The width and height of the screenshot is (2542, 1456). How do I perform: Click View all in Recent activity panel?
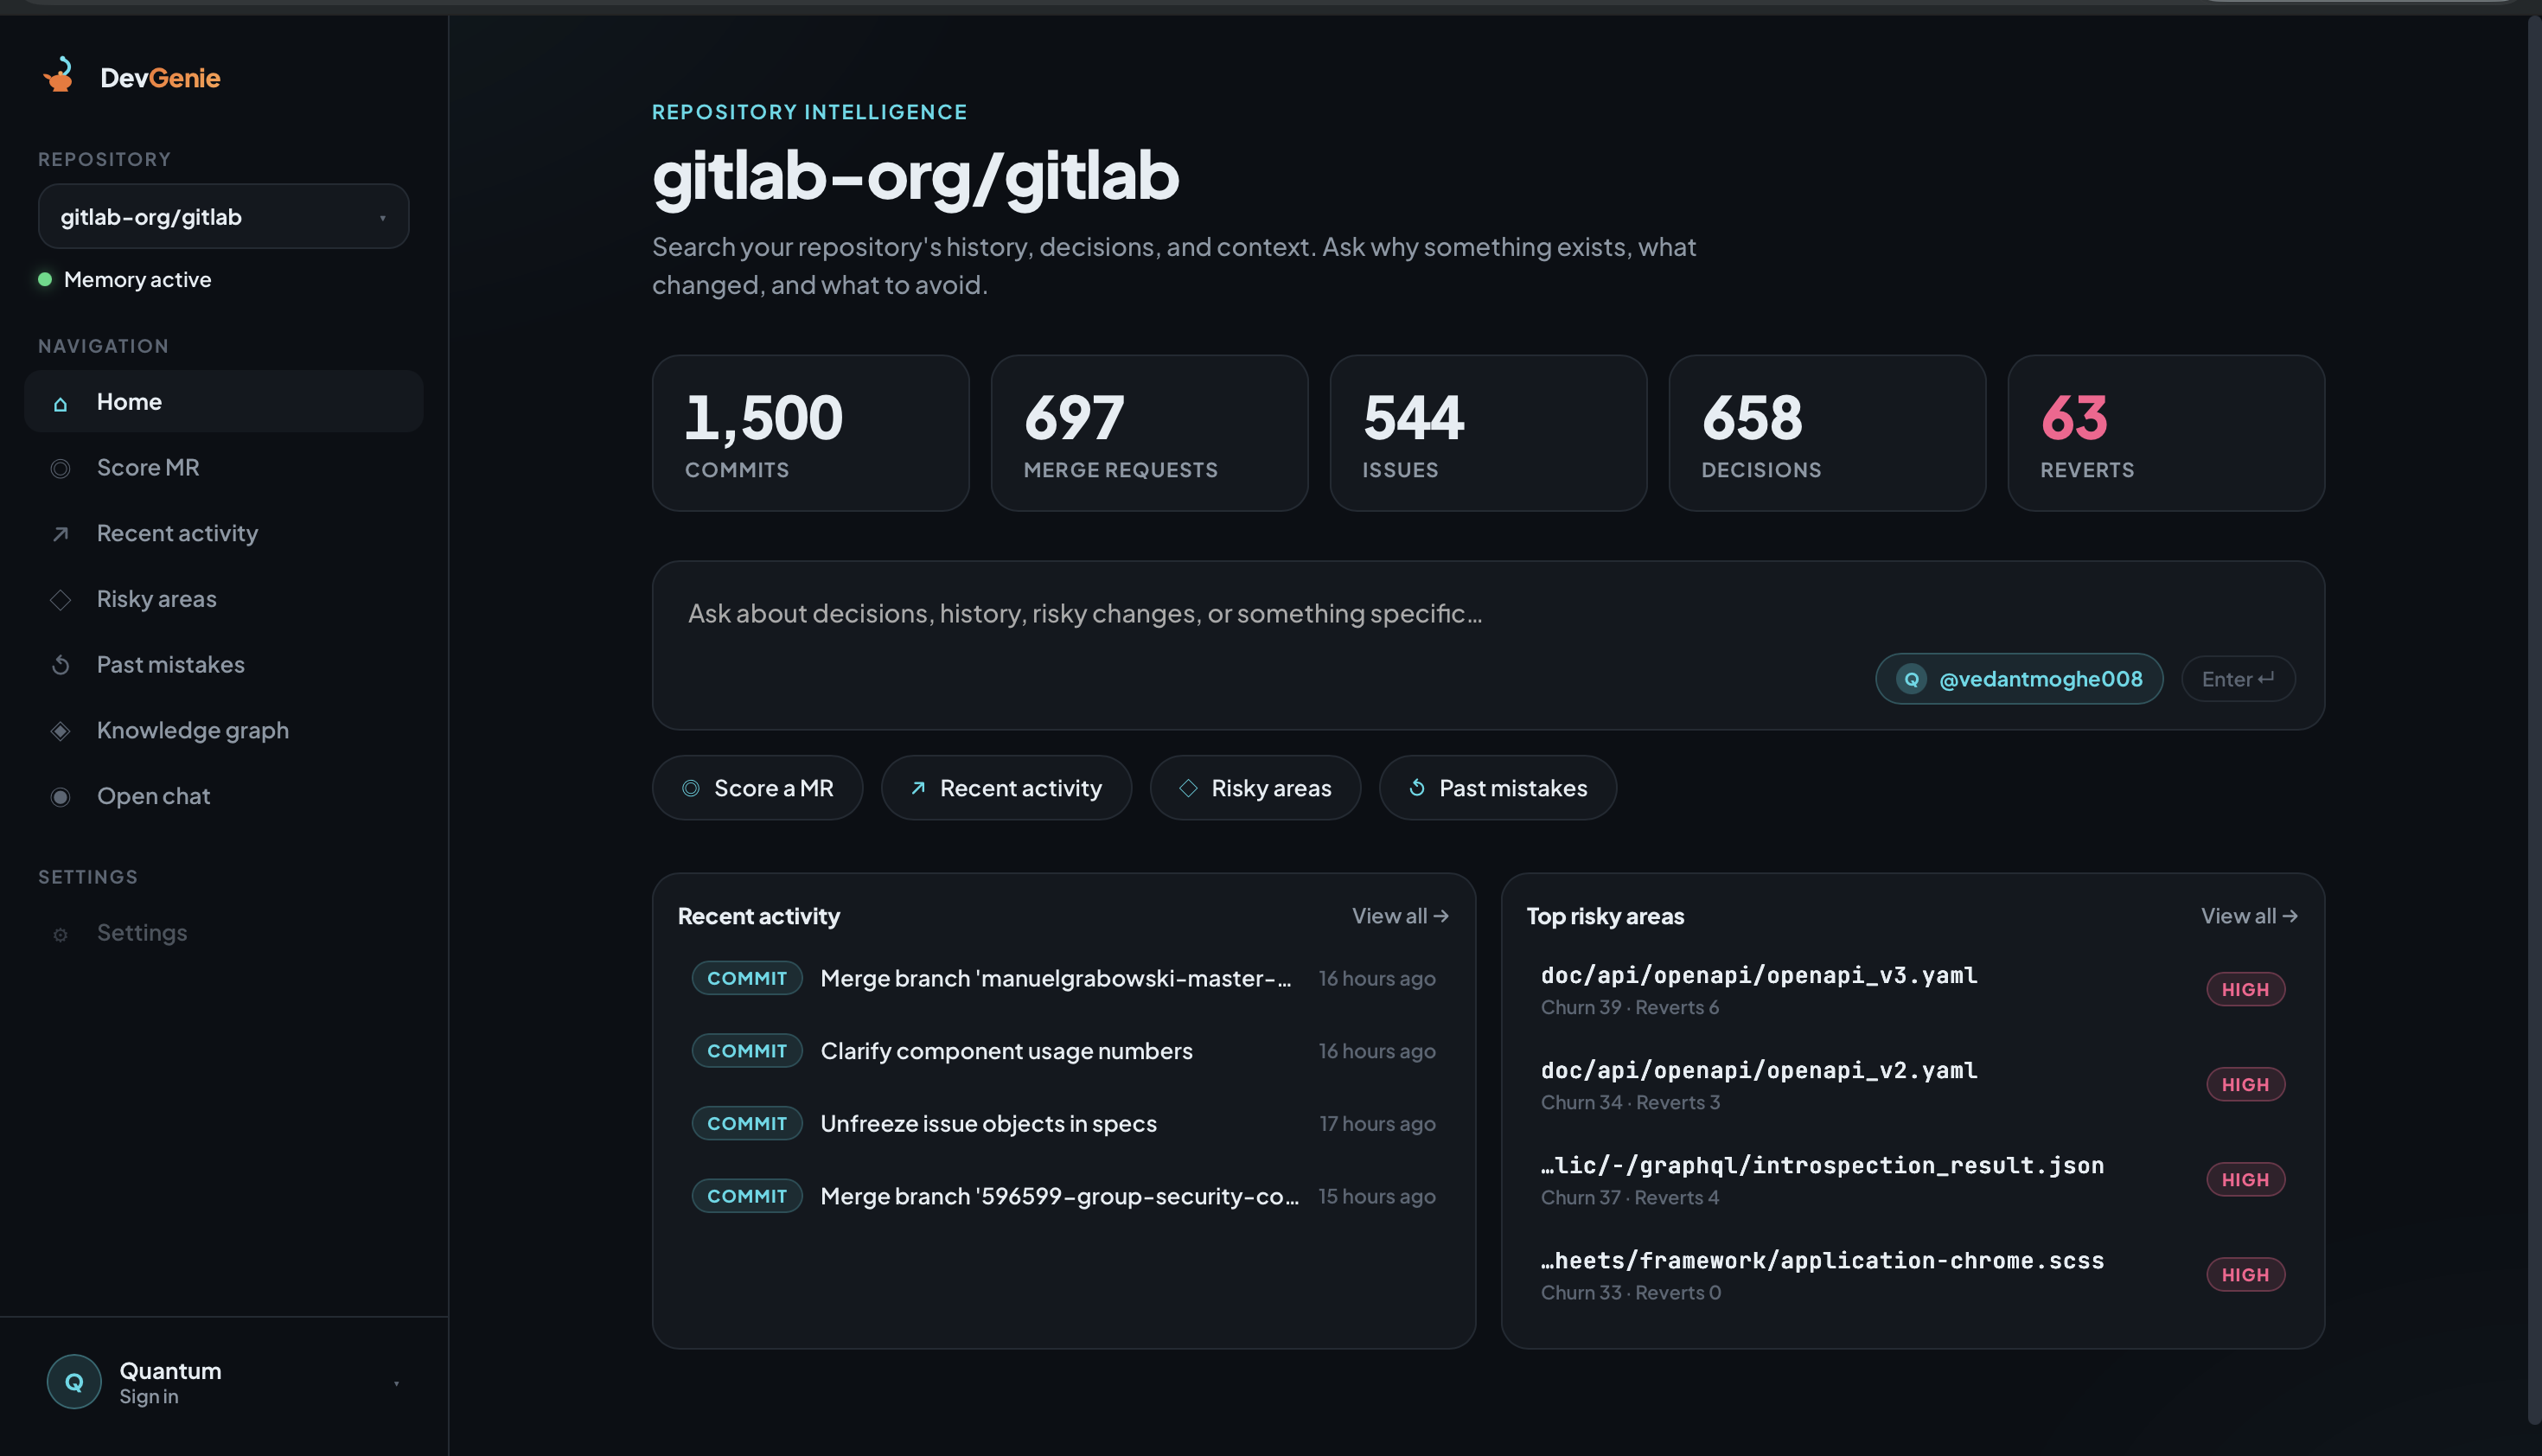1400,916
